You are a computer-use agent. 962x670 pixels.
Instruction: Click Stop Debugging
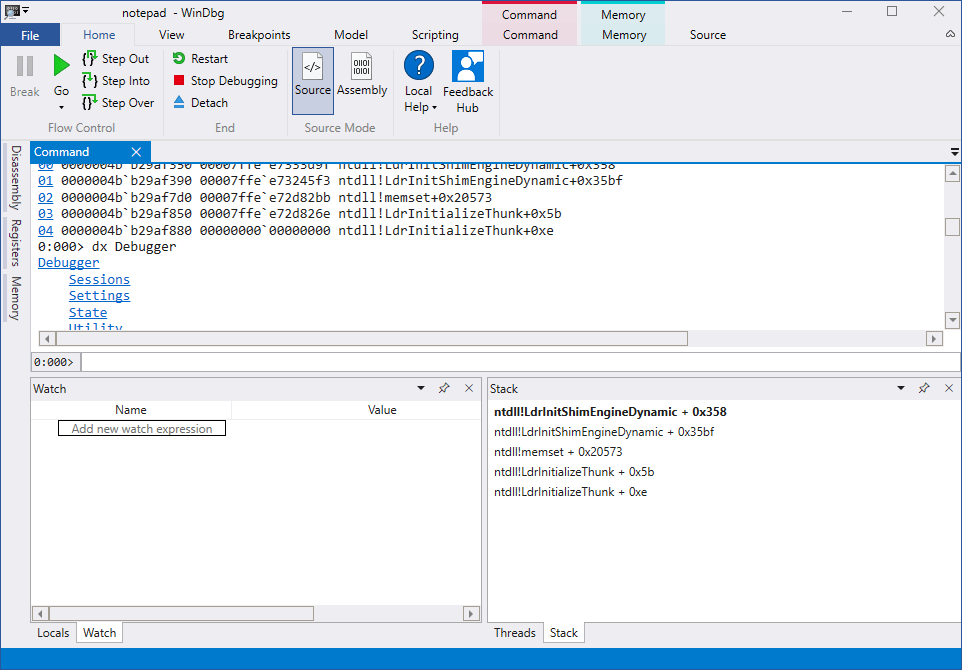225,81
